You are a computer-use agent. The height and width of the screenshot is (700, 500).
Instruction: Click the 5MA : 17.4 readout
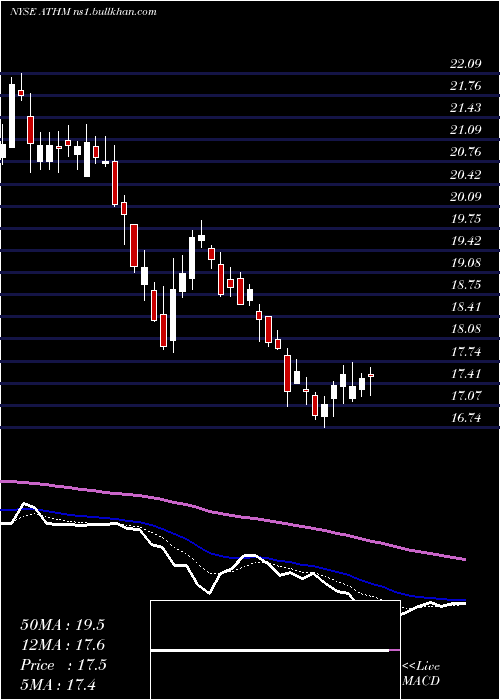(x=58, y=684)
